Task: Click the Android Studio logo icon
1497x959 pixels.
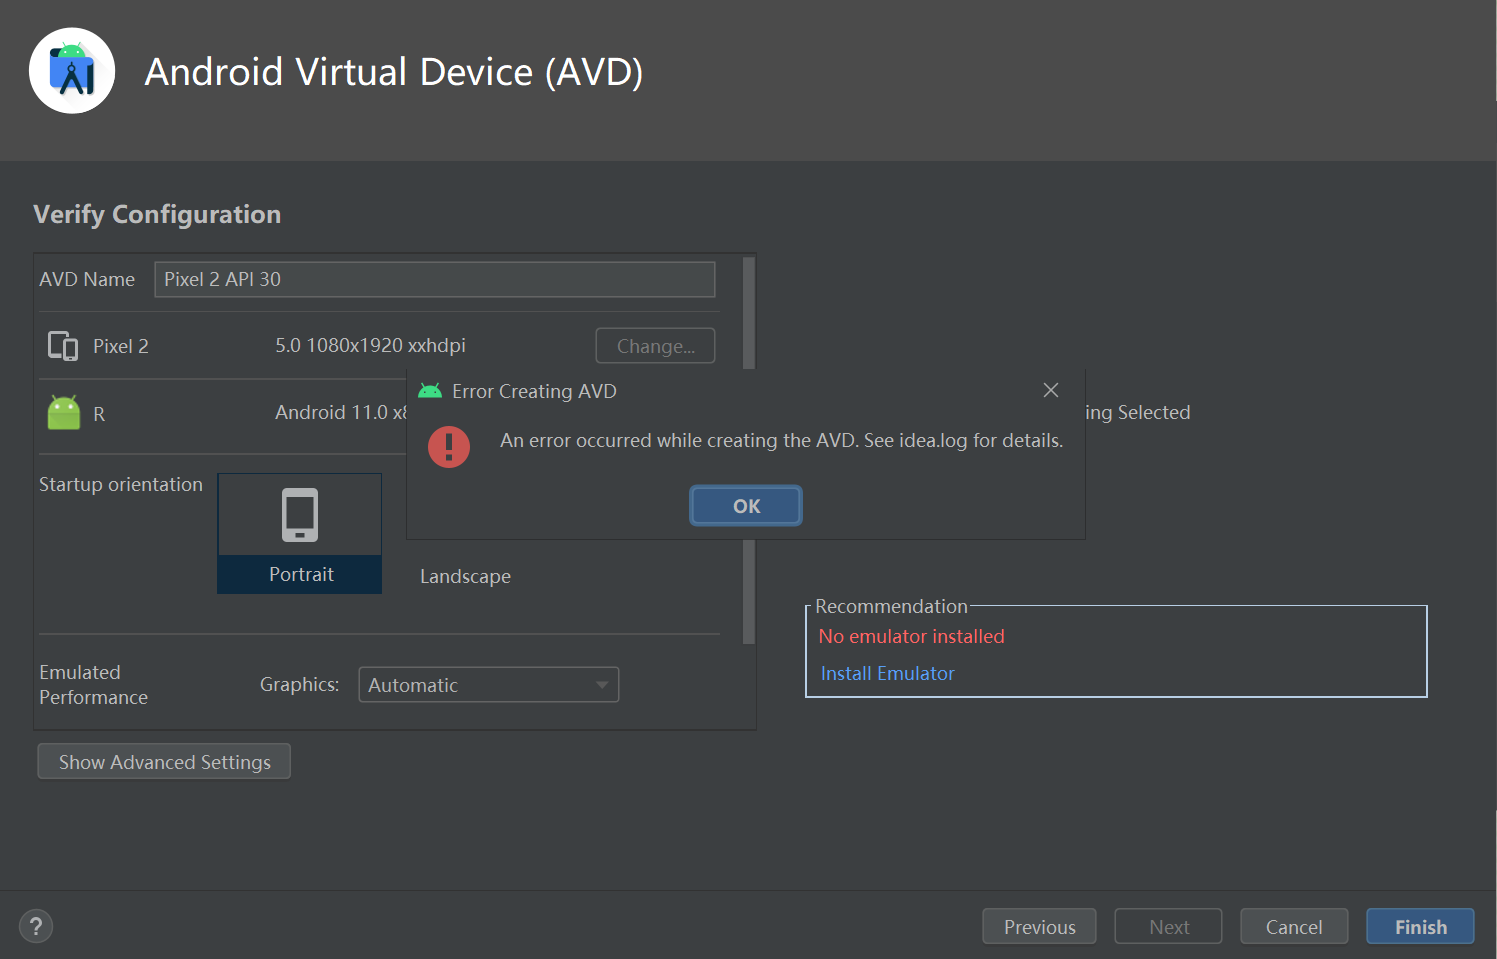Action: (x=72, y=71)
